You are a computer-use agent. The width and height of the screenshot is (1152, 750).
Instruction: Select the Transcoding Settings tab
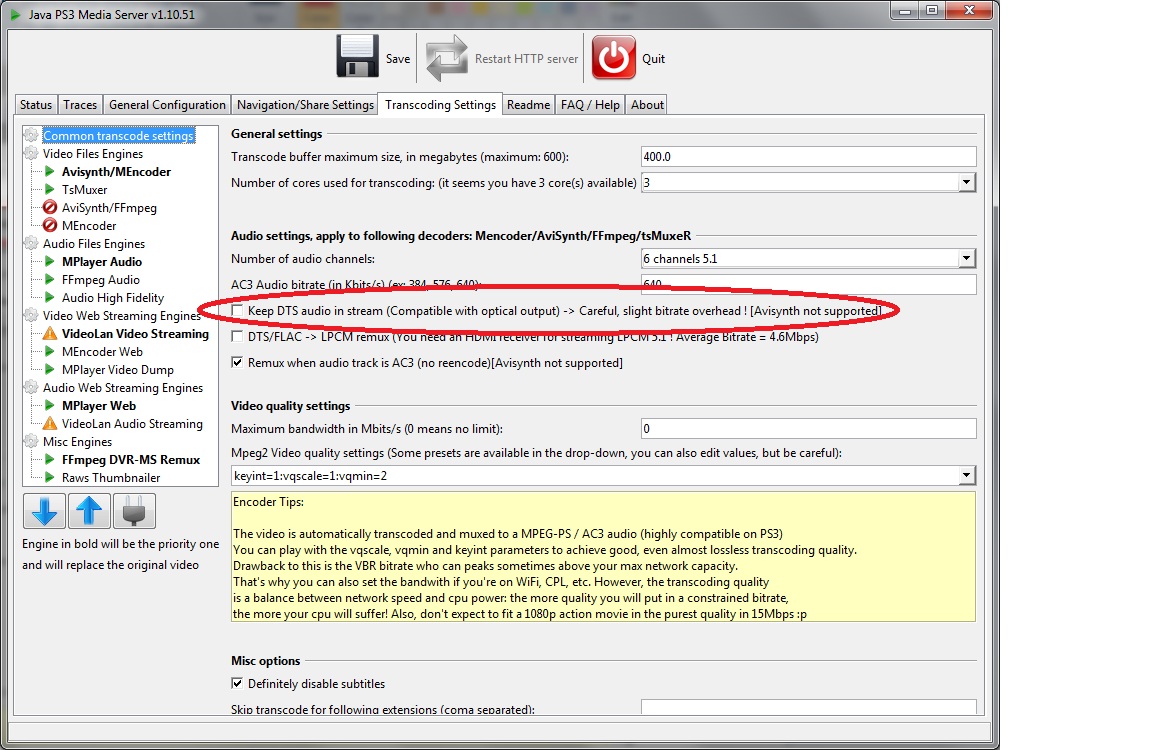point(440,104)
